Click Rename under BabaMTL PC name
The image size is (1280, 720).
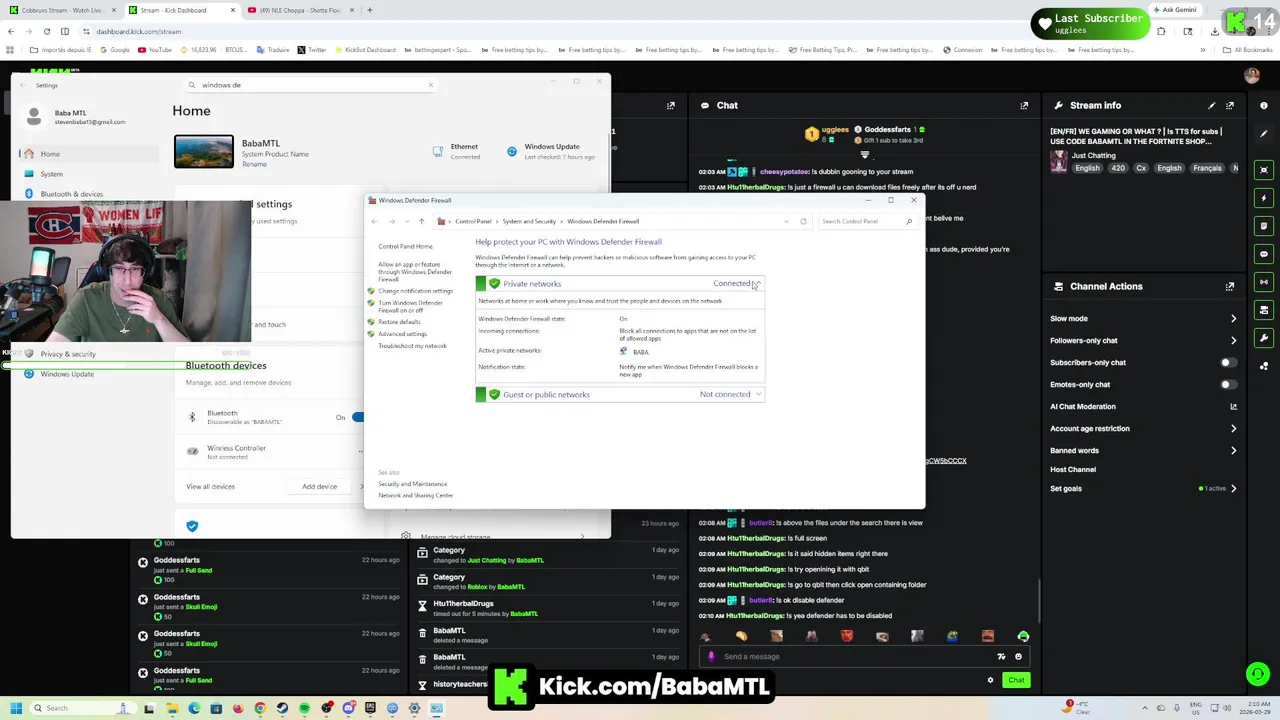click(x=254, y=164)
